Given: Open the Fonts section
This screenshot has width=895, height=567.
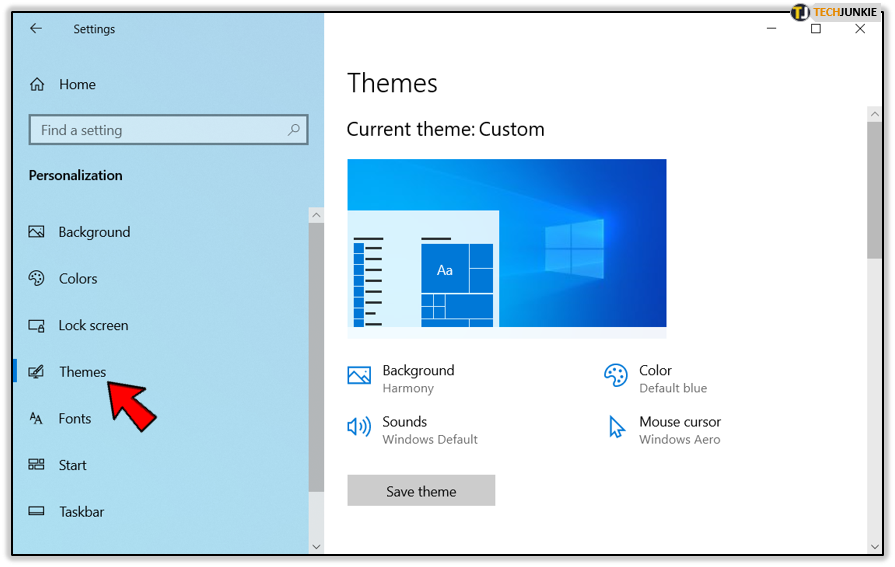Looking at the screenshot, I should 75,419.
